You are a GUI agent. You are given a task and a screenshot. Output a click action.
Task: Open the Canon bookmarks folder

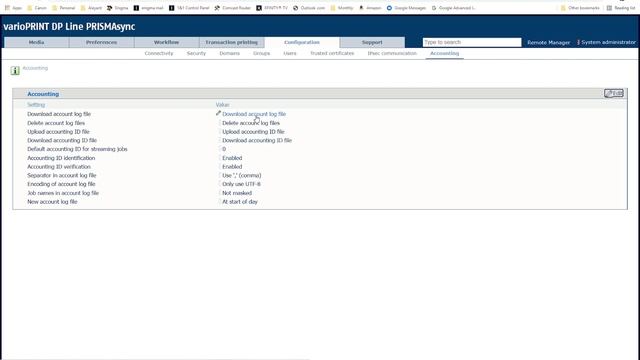click(x=37, y=8)
